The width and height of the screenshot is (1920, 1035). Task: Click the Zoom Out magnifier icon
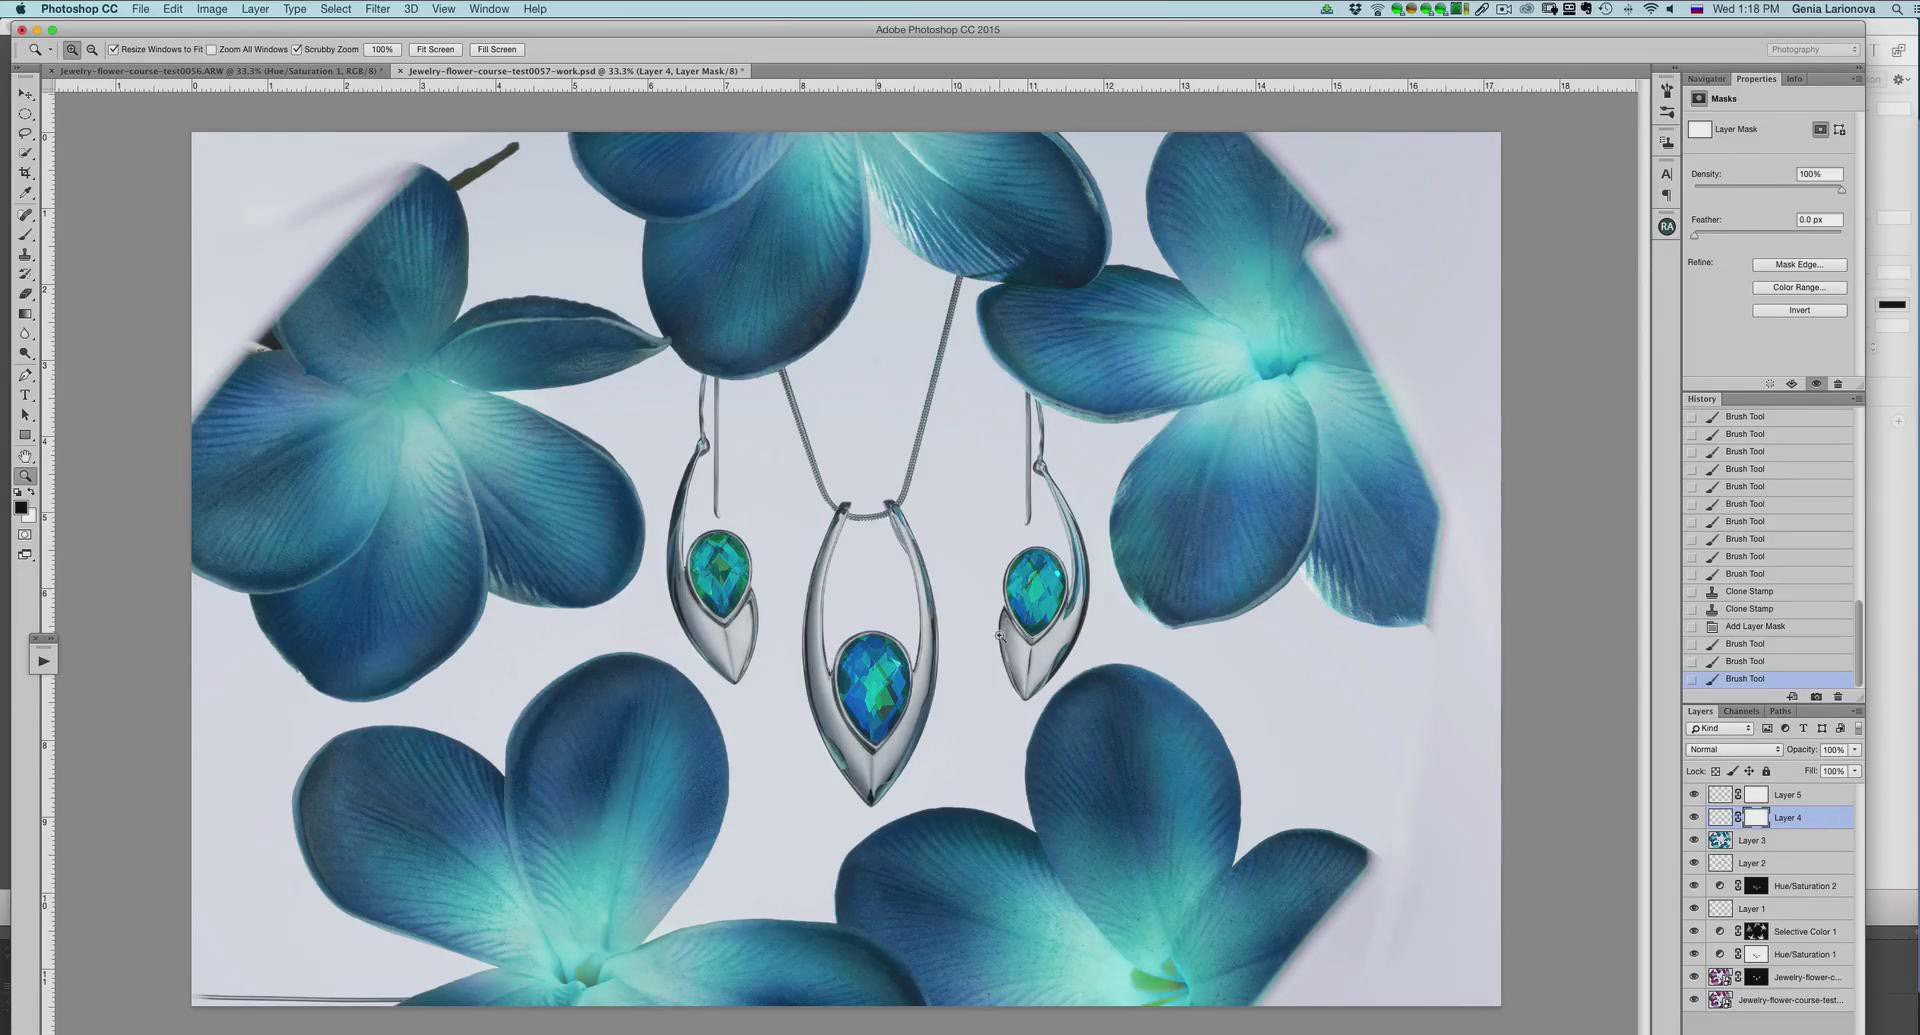click(x=92, y=49)
